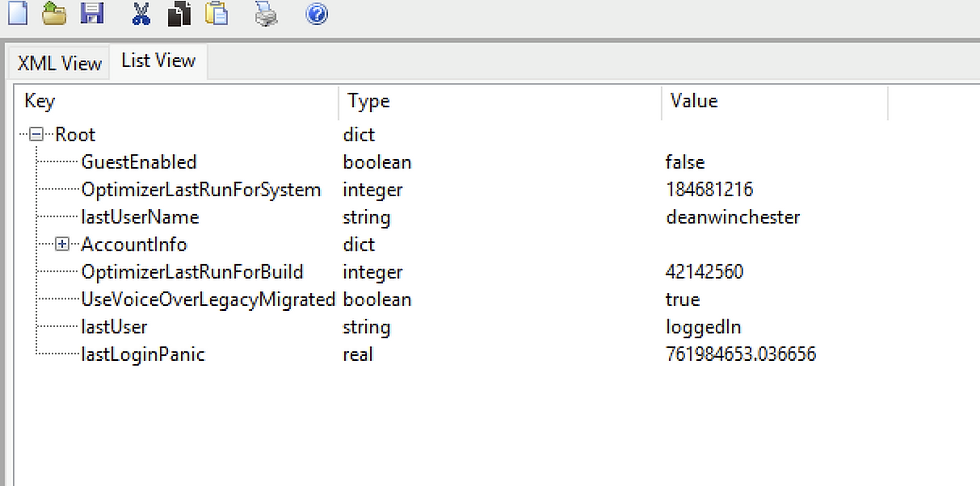980x486 pixels.
Task: Click the value 42142560
Action: pyautogui.click(x=704, y=272)
